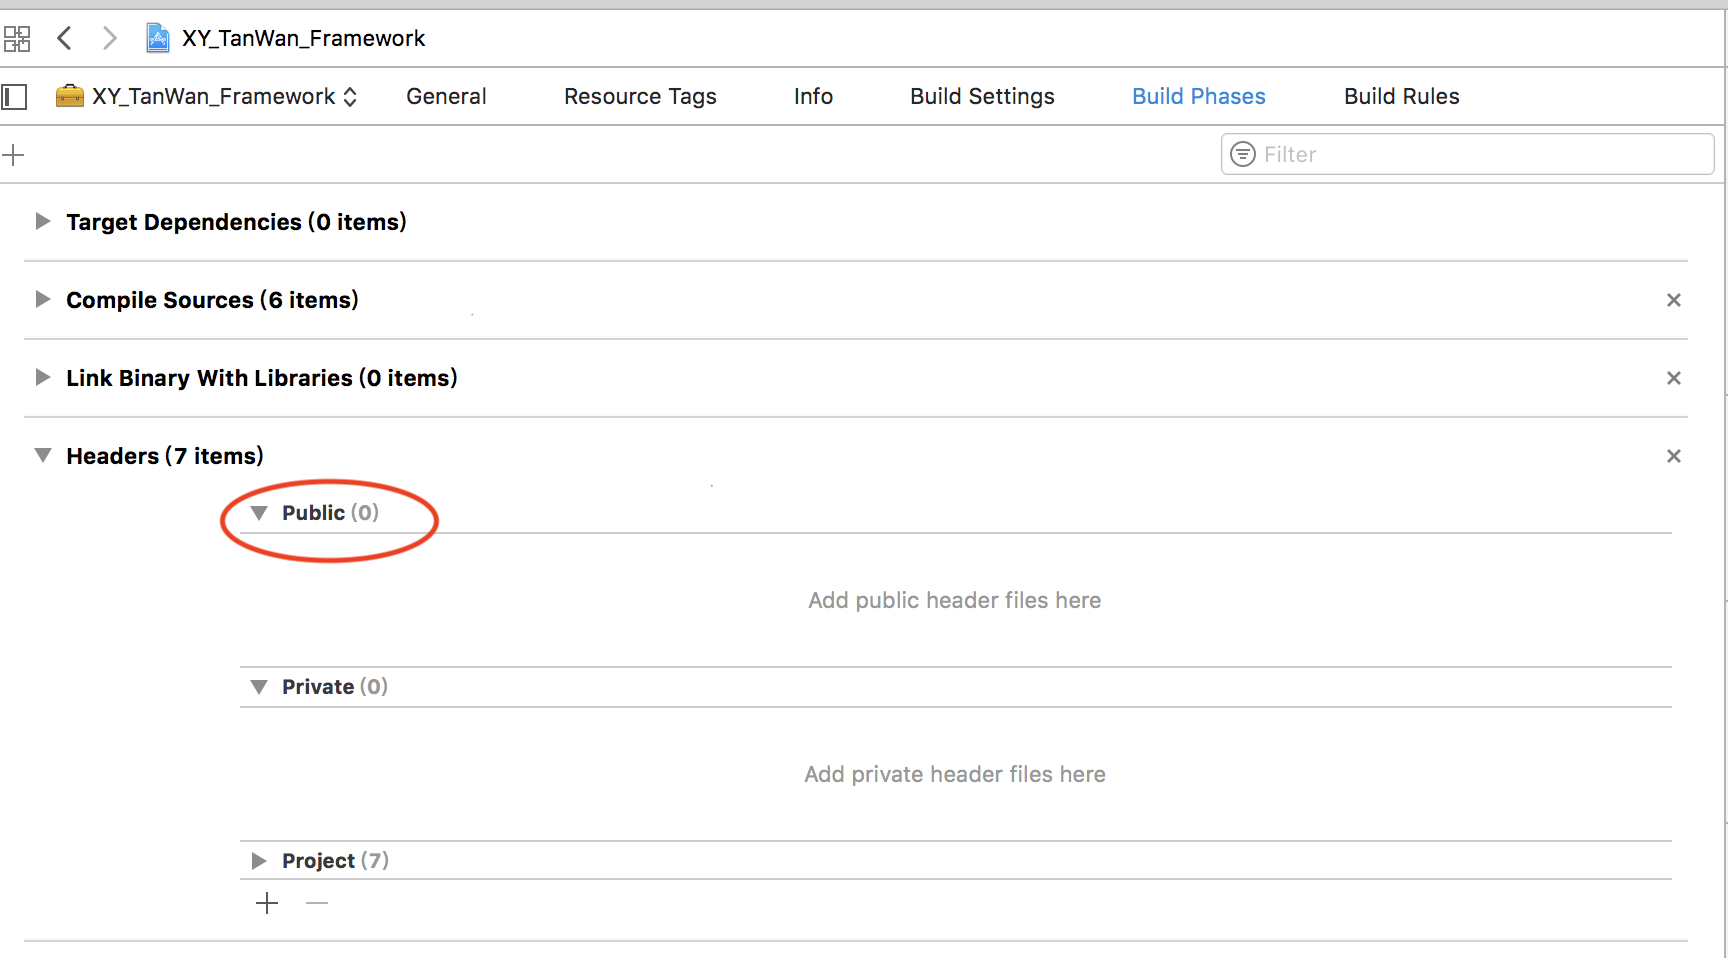
Task: Go back with the left chevron
Action: 65,39
